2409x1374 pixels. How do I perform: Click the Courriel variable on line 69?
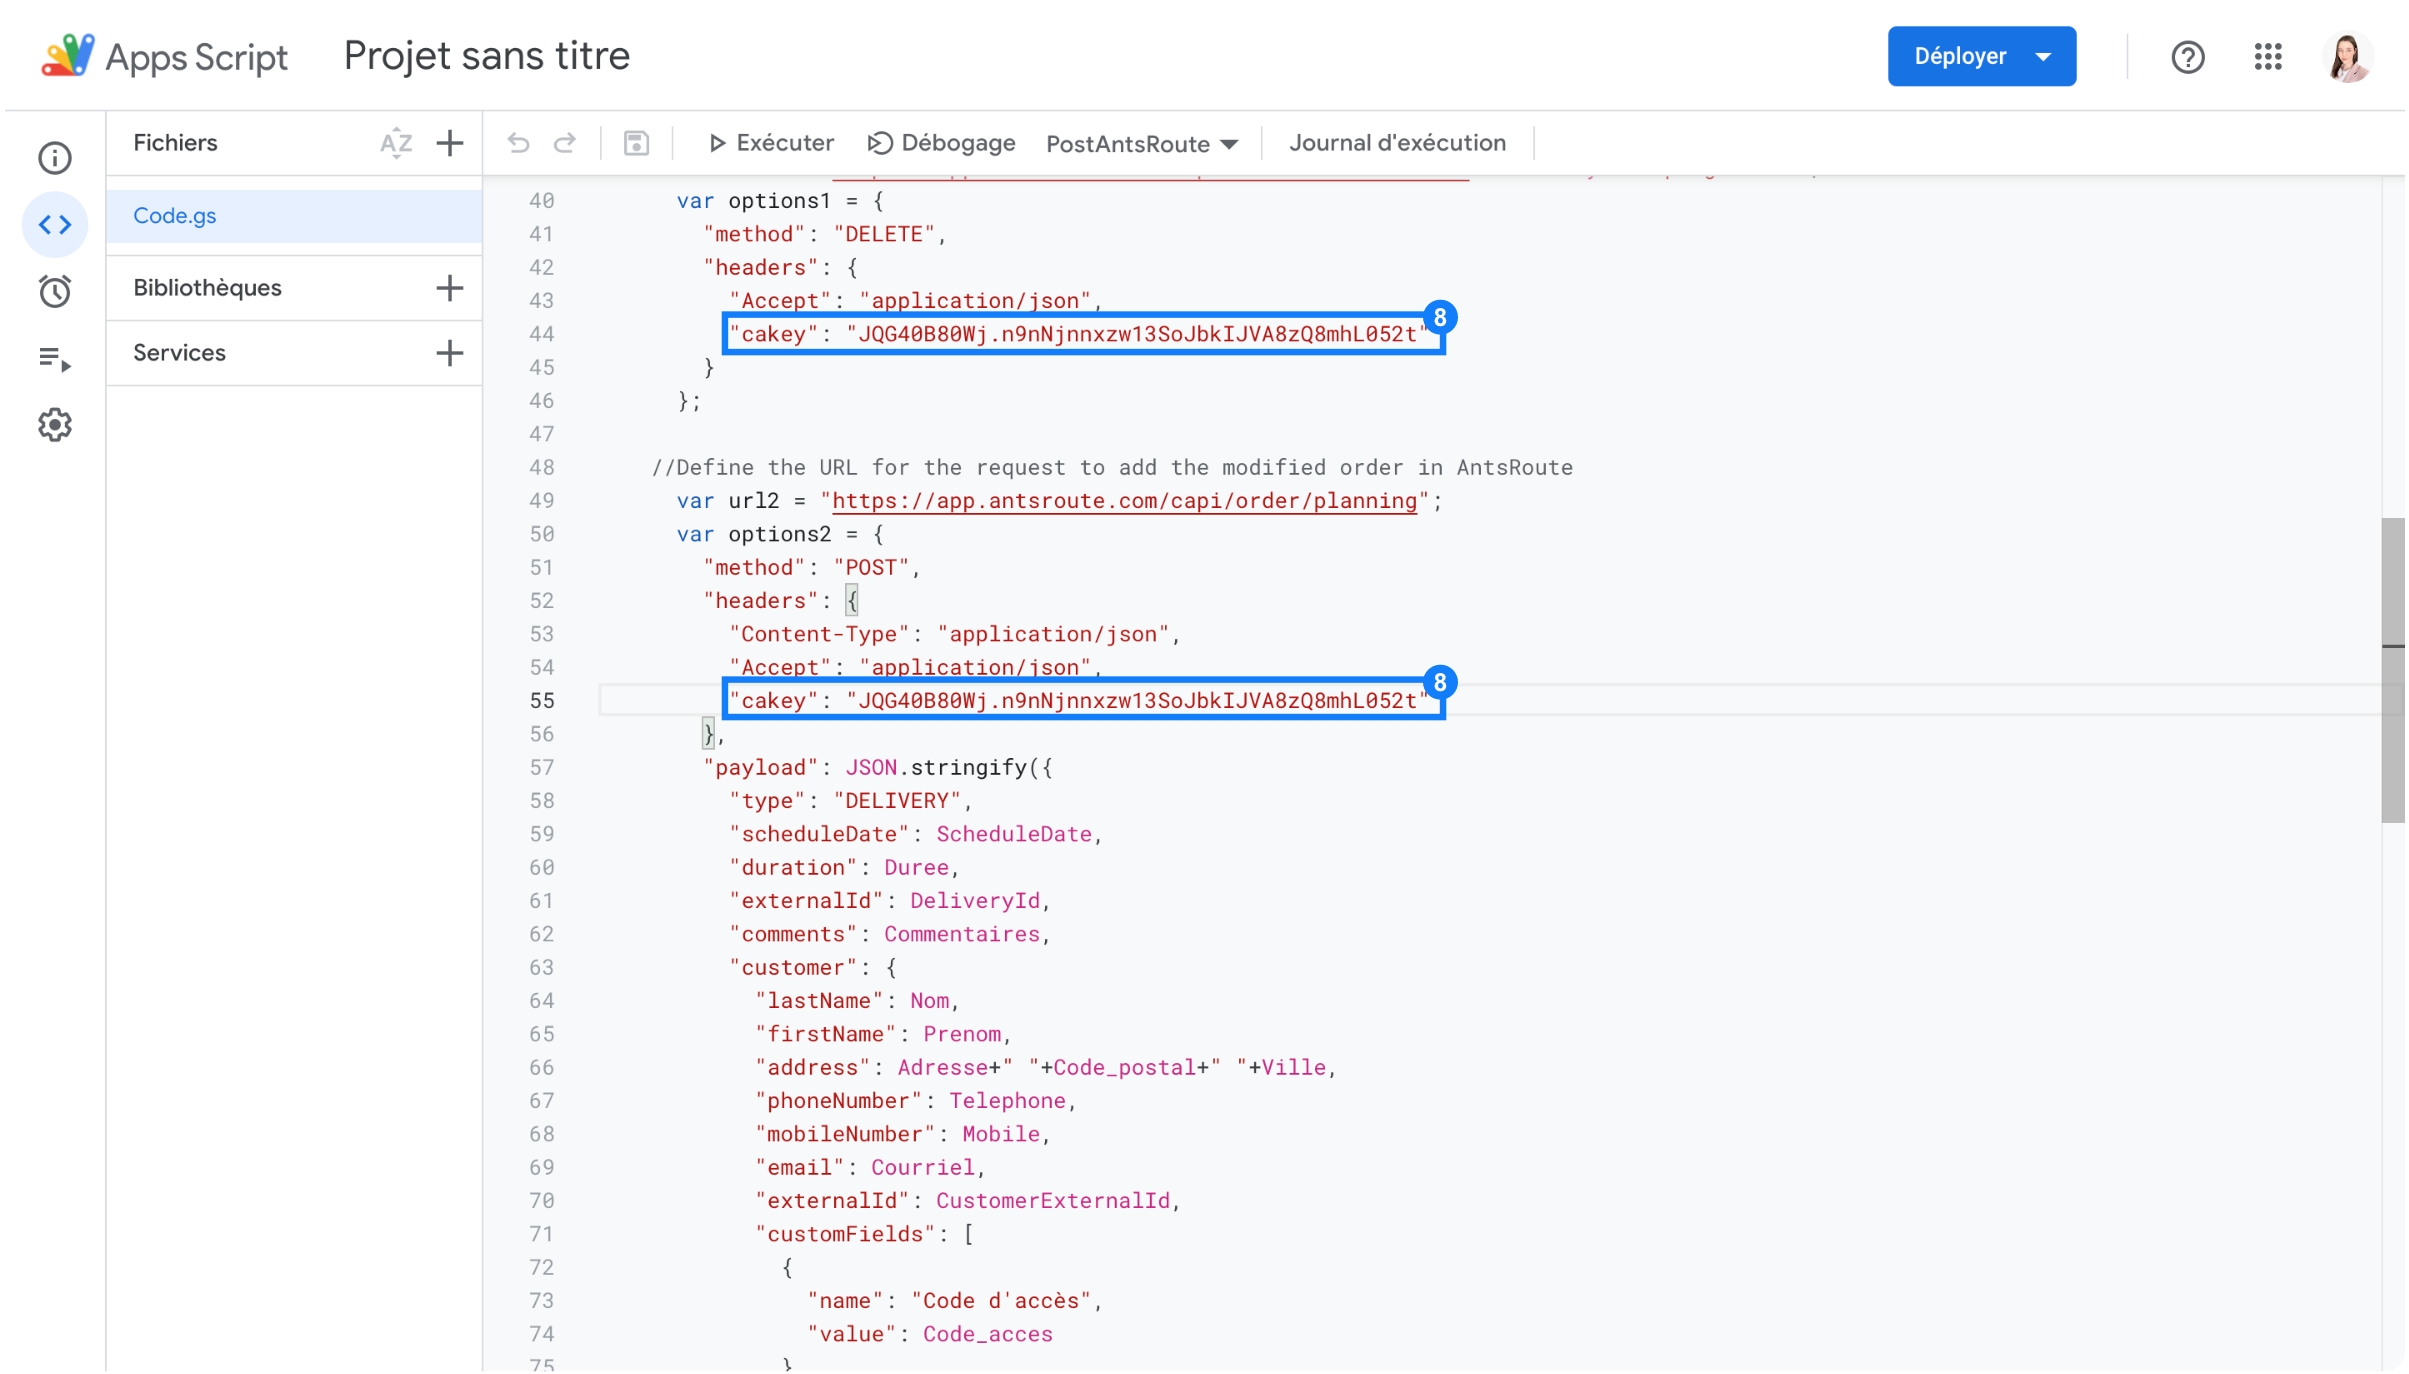pyautogui.click(x=922, y=1168)
